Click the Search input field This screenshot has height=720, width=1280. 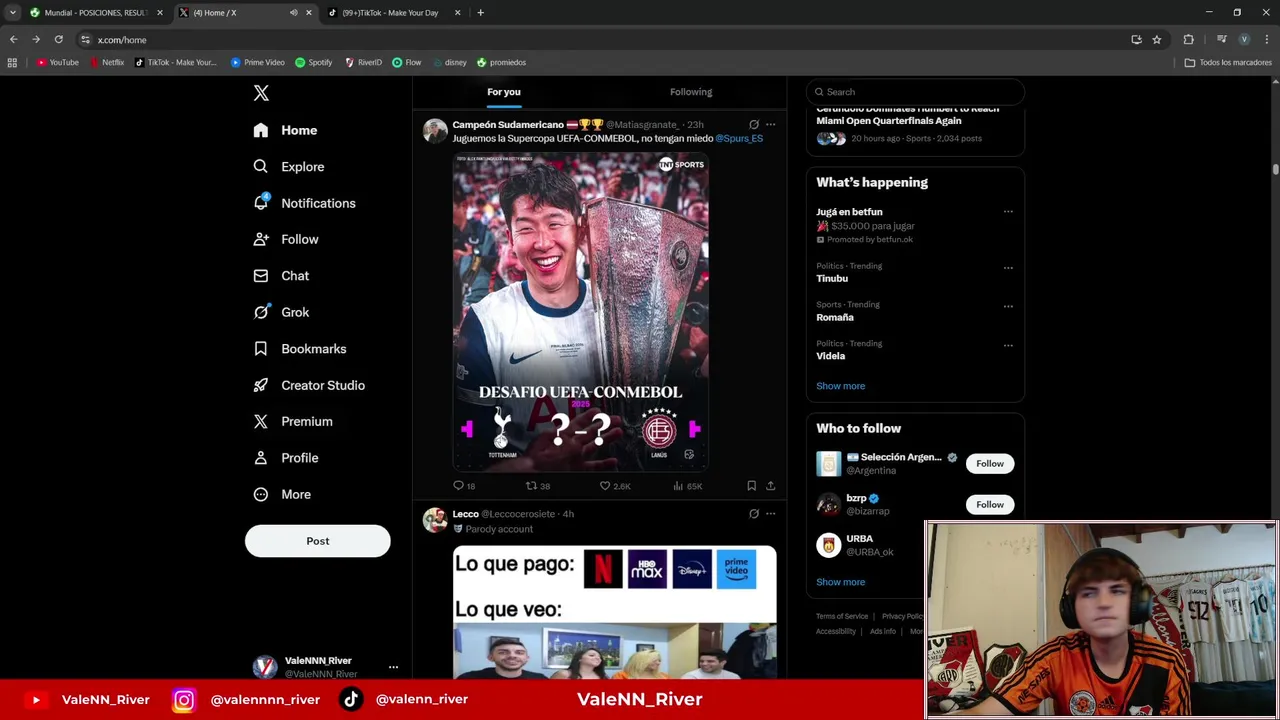[915, 92]
